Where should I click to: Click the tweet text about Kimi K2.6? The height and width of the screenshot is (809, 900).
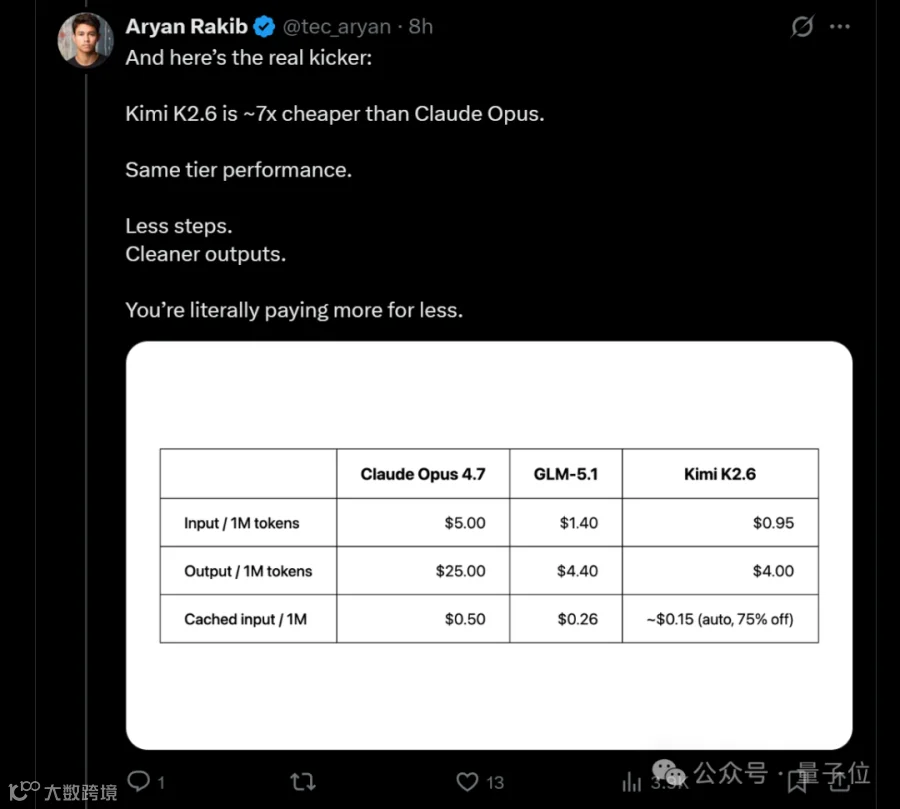[x=335, y=113]
